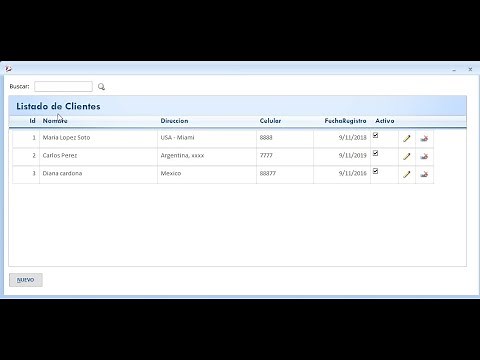
Task: Click the NUEVO button
Action: [x=26, y=280]
